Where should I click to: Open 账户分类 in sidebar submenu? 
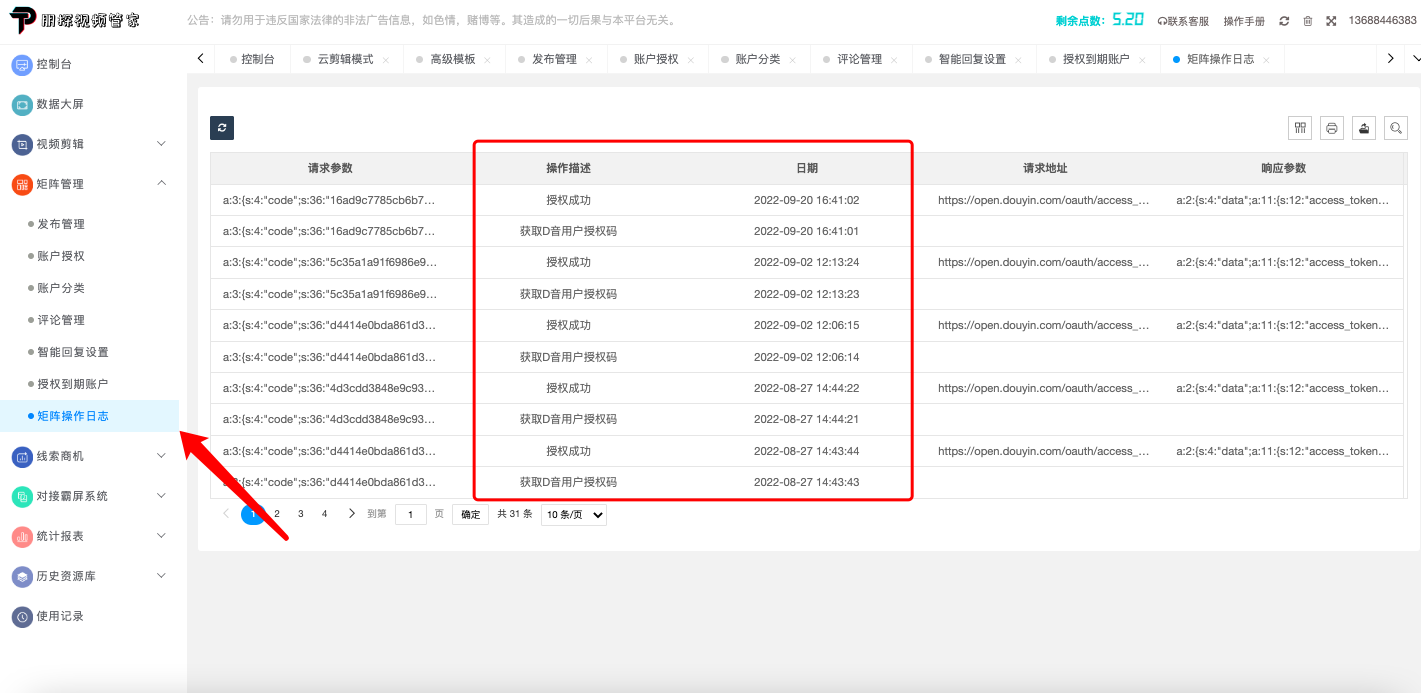coord(61,288)
